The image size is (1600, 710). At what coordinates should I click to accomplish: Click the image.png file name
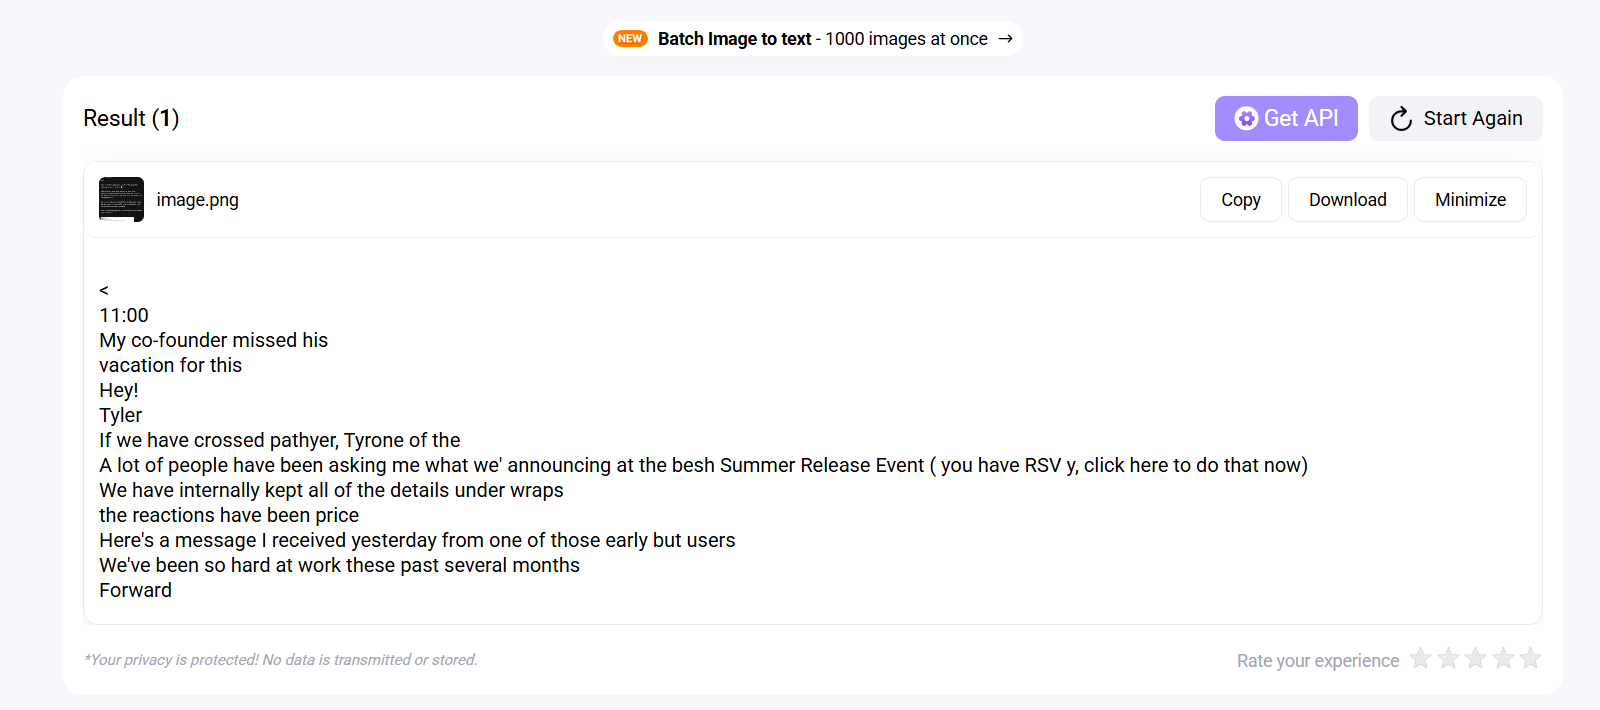(x=198, y=200)
